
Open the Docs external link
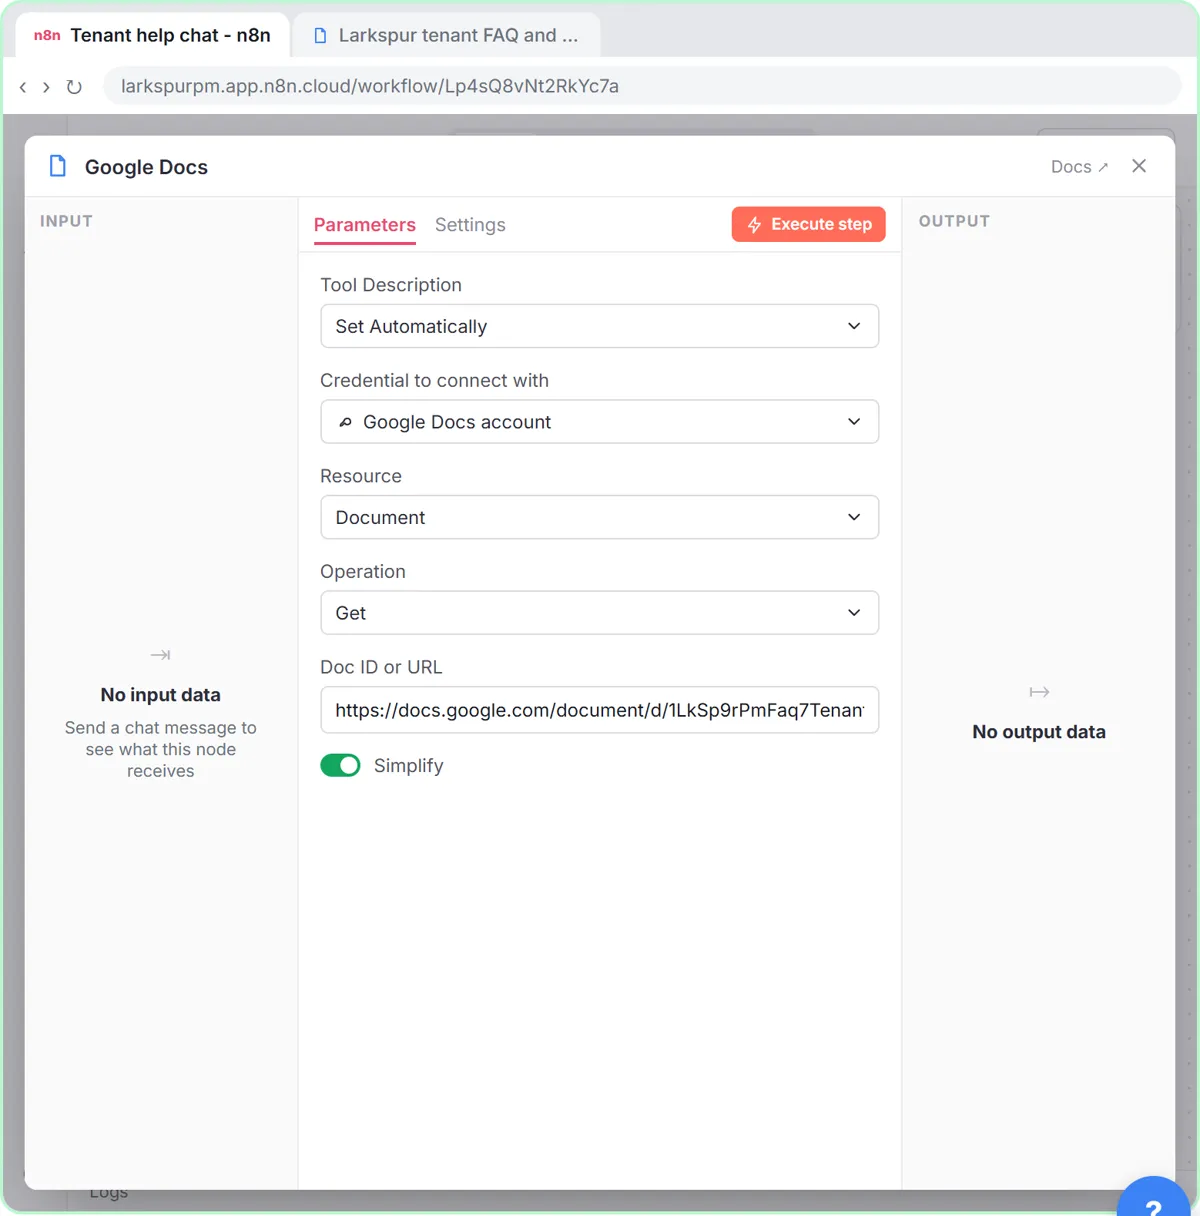(1079, 167)
